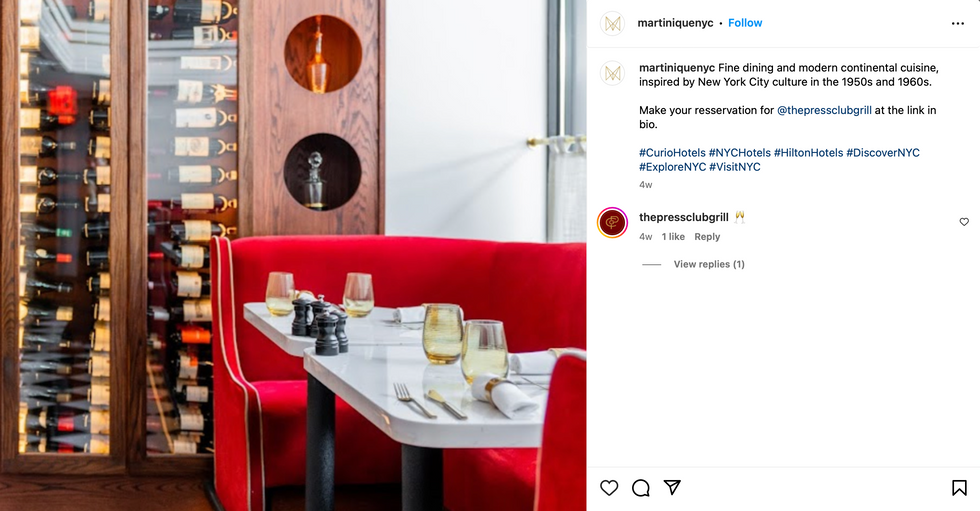Open the #CurioHotels hashtag
The image size is (980, 511).
(x=672, y=153)
